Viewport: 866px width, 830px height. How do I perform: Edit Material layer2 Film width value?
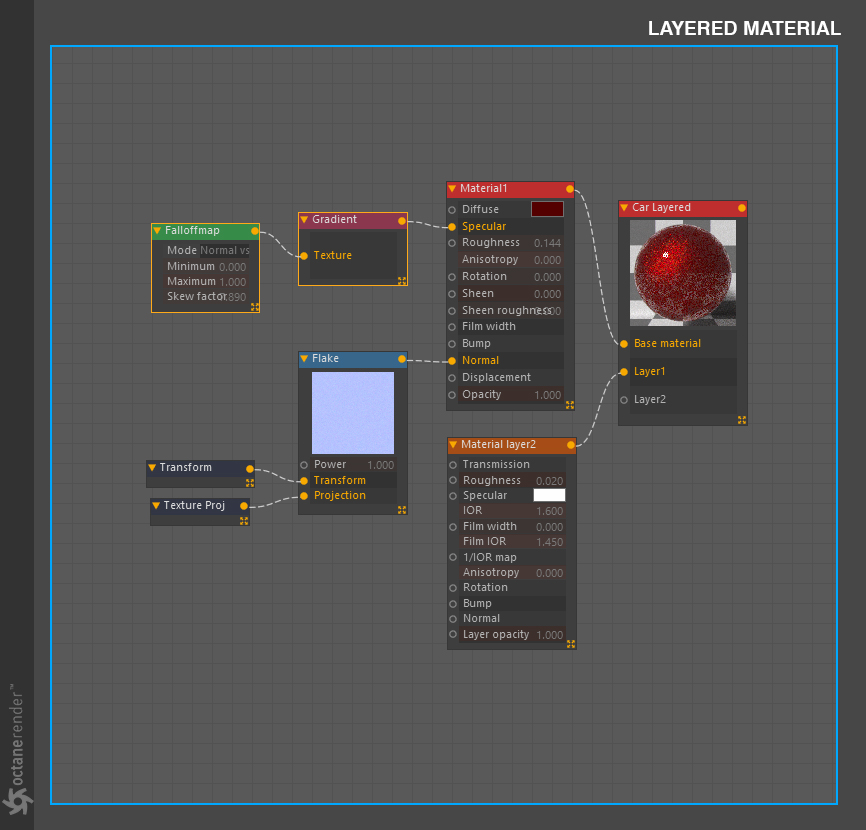[x=550, y=527]
